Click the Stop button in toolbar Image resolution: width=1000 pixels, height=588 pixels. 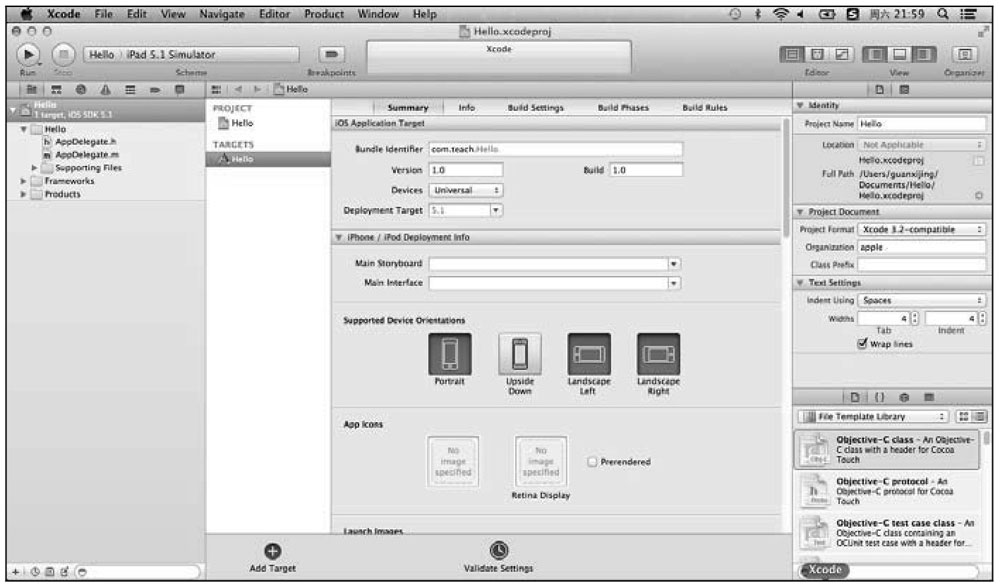pos(63,55)
